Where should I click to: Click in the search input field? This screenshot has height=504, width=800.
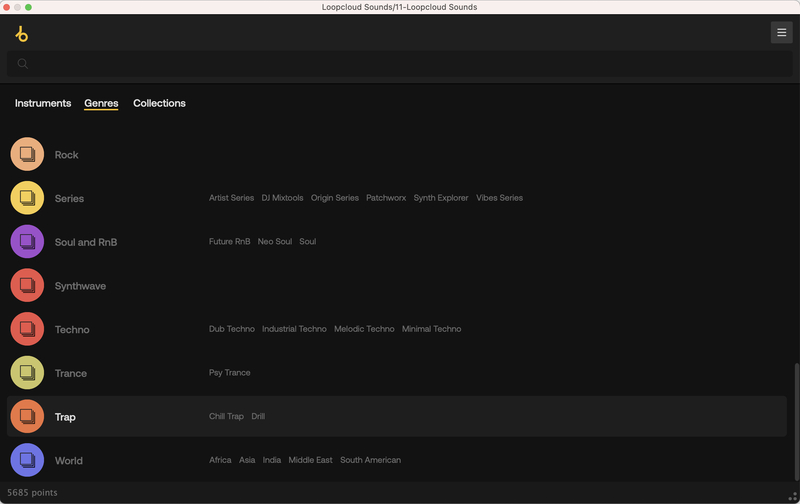pyautogui.click(x=400, y=64)
